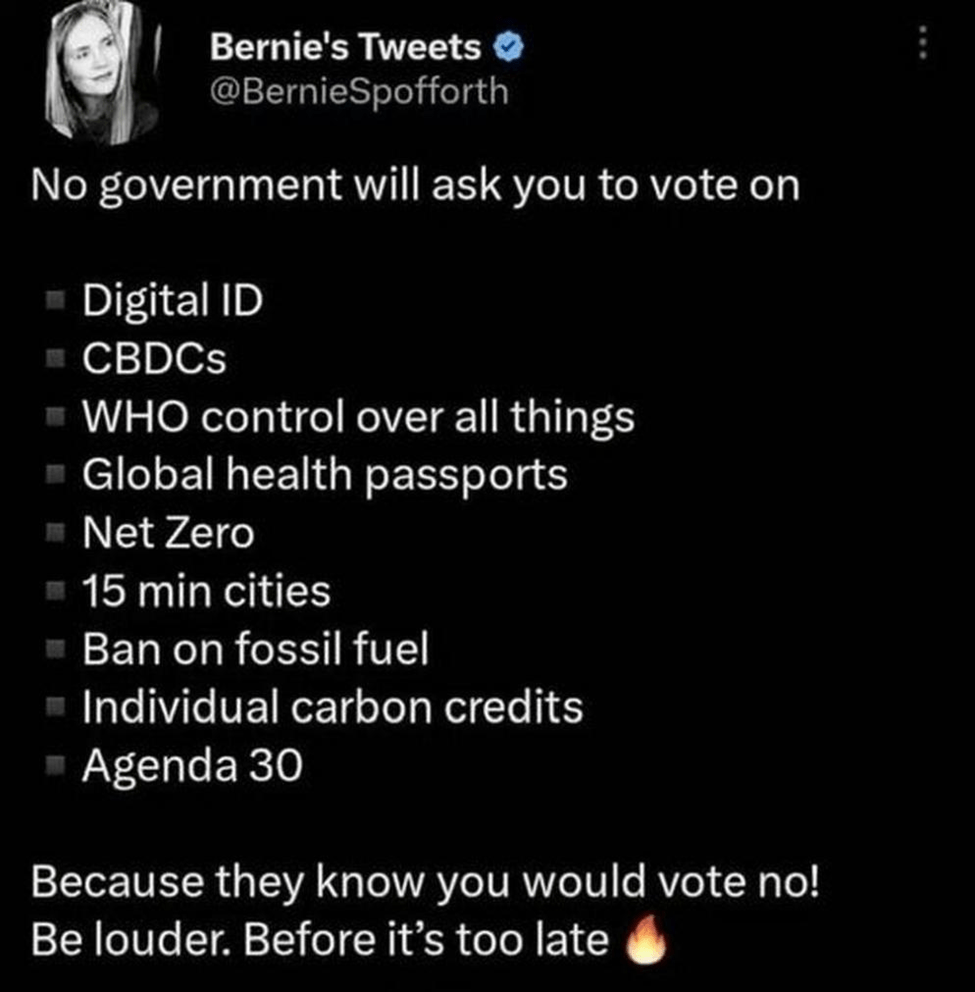Image resolution: width=975 pixels, height=992 pixels.
Task: Click the bullet beside Agenda 30
Action: 55,765
